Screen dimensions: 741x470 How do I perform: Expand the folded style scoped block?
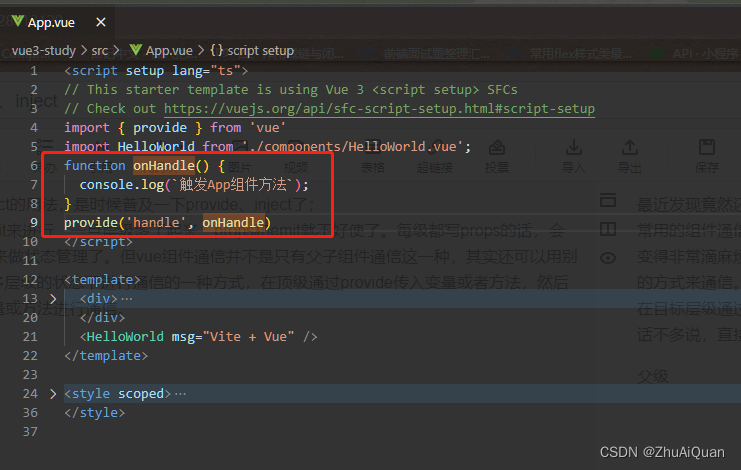(53, 393)
